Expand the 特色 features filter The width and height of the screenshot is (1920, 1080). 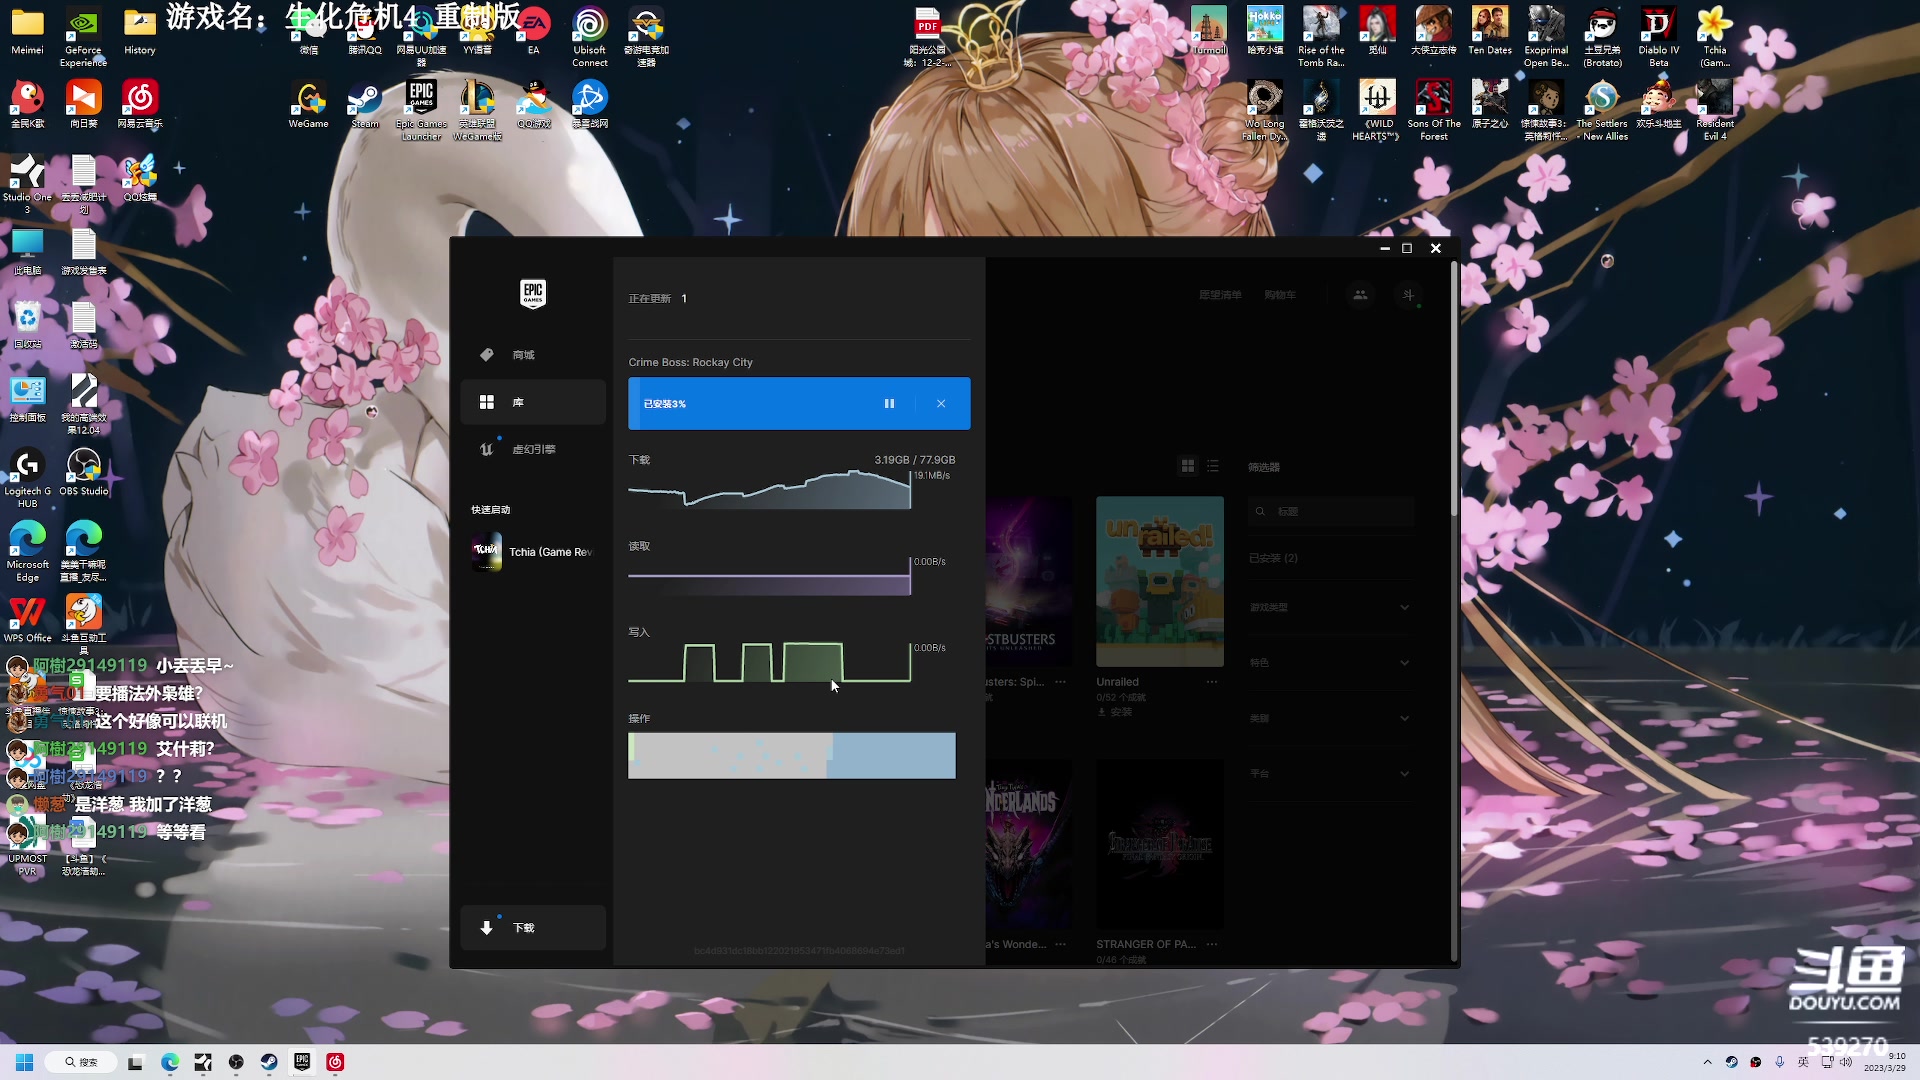[1330, 662]
